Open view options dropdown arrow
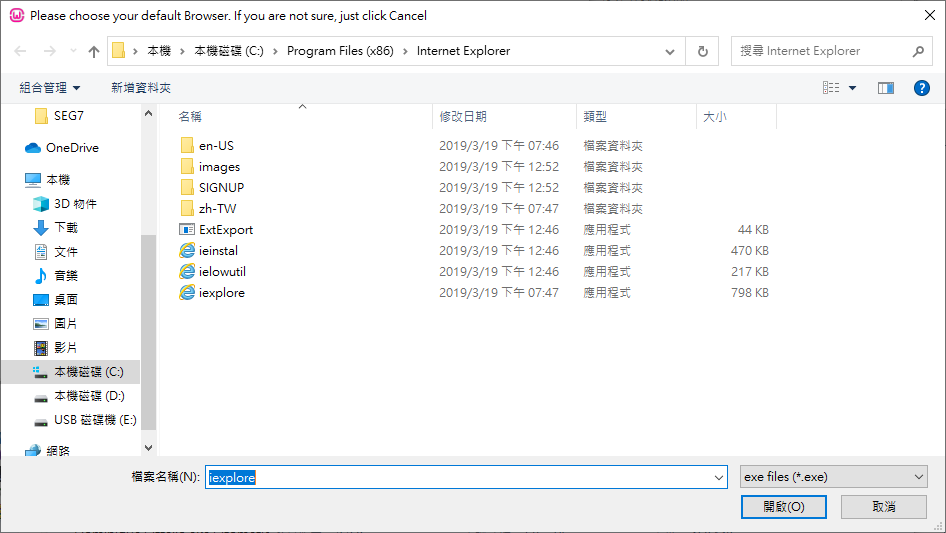Screen dimensions: 946x533 tap(852, 88)
